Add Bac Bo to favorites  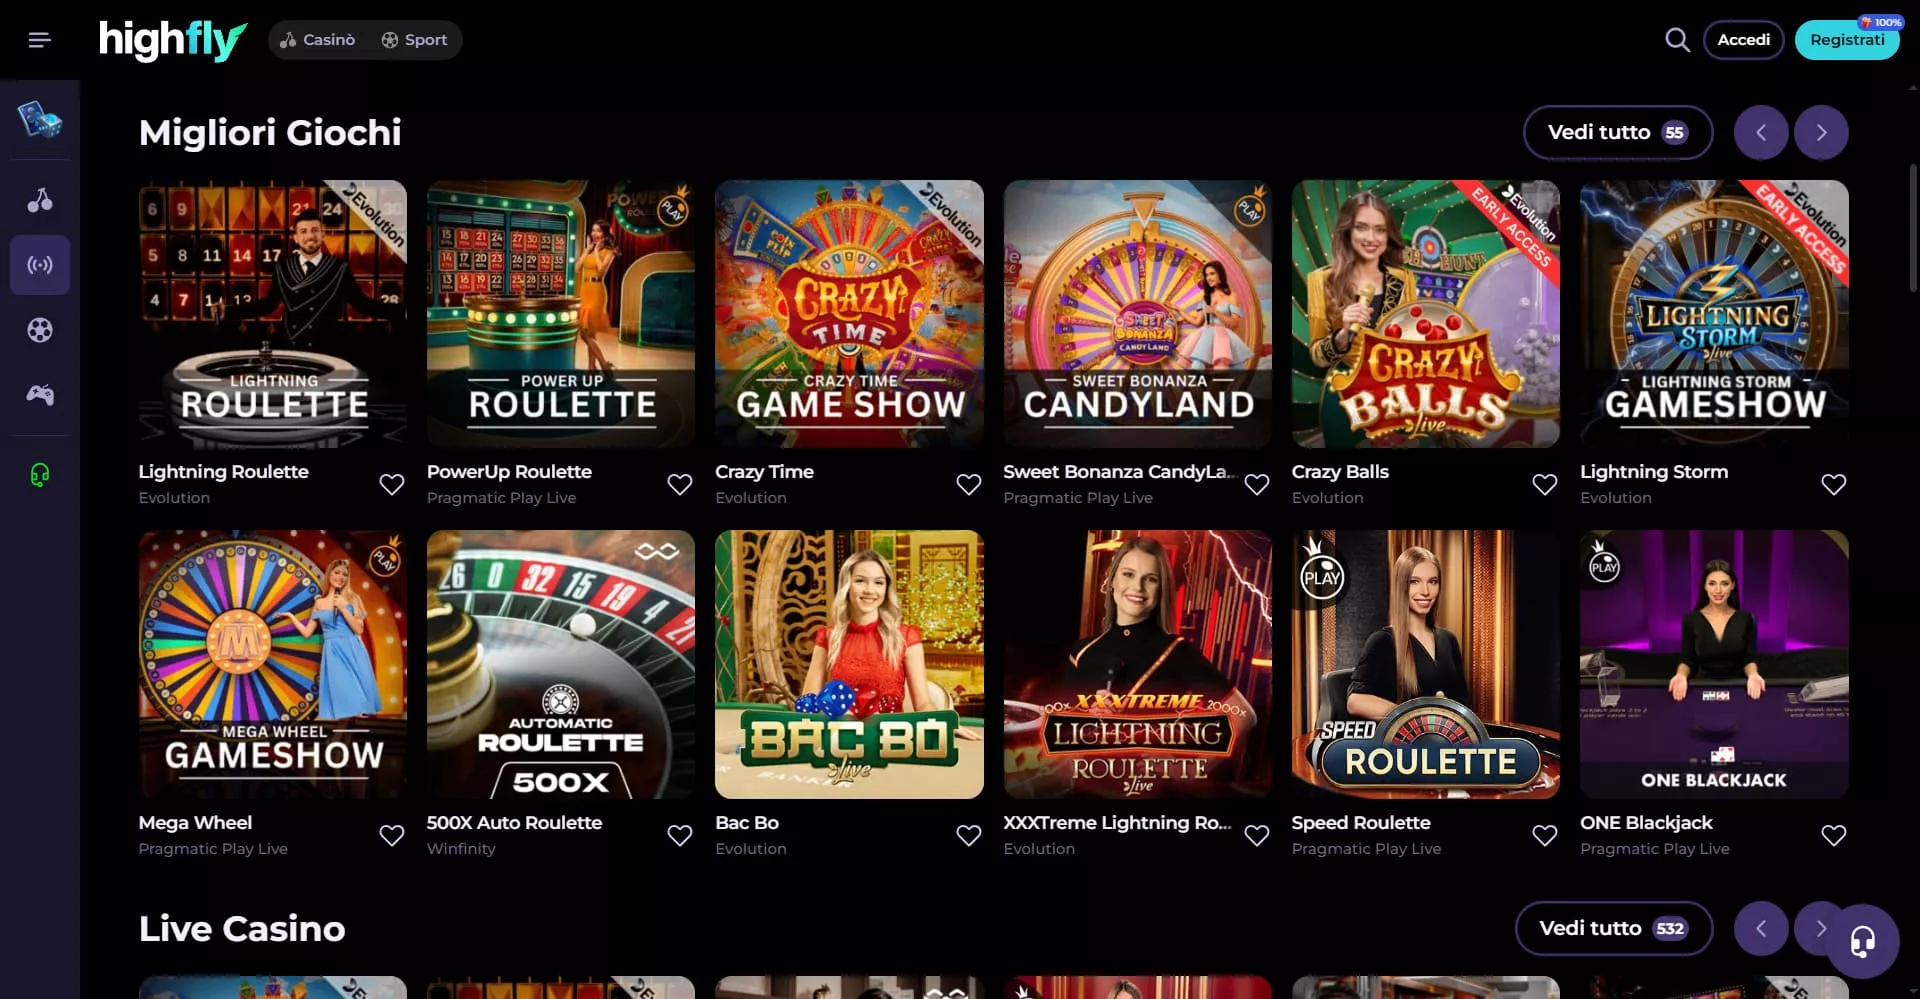coord(968,835)
